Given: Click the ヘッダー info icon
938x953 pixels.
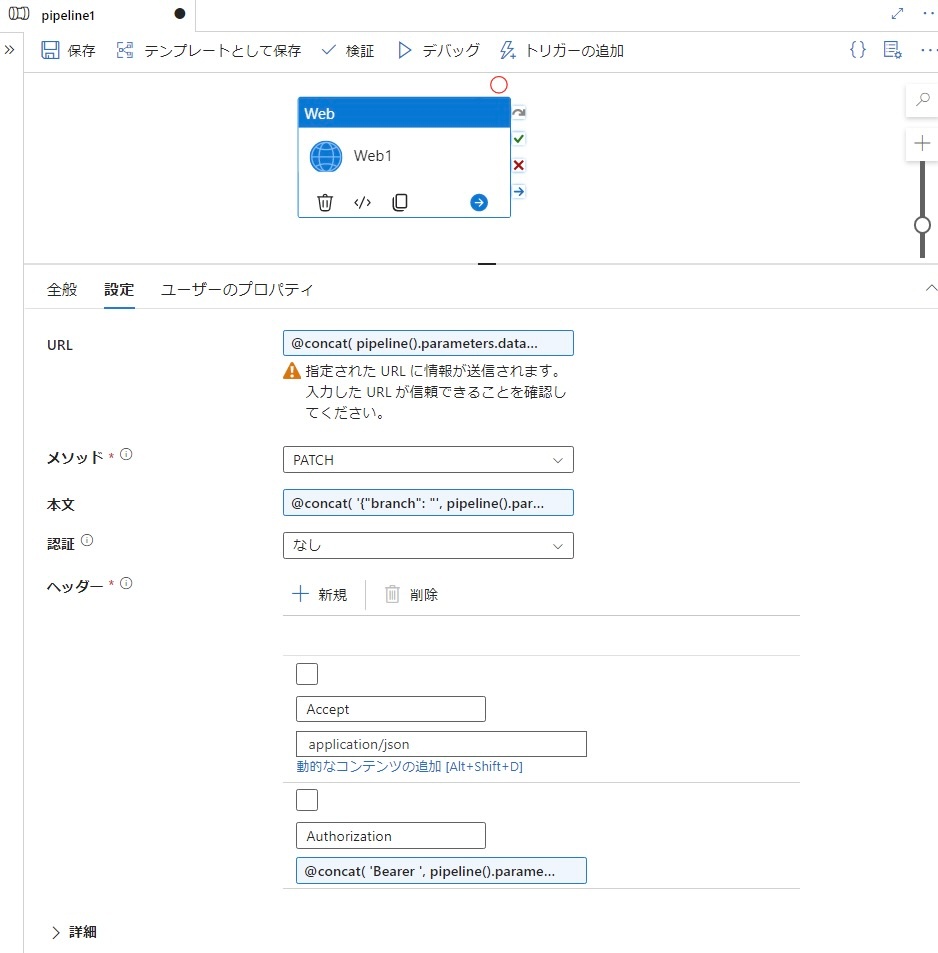Looking at the screenshot, I should [x=126, y=583].
